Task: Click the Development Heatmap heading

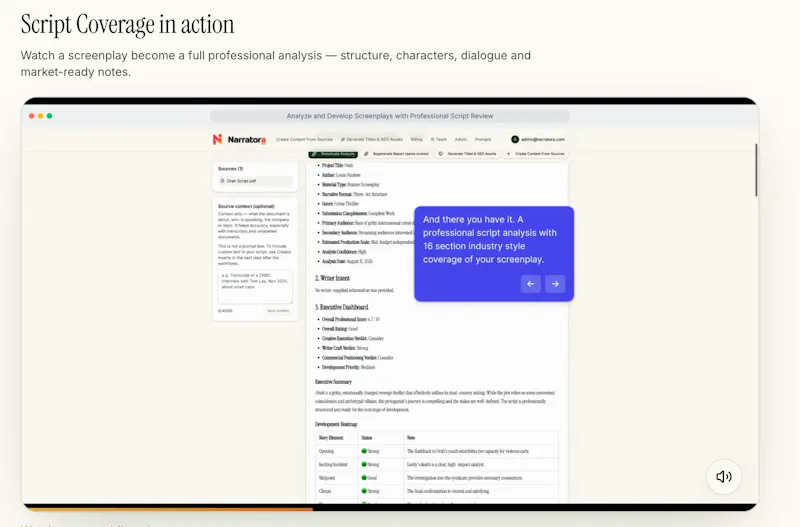Action: pyautogui.click(x=336, y=424)
